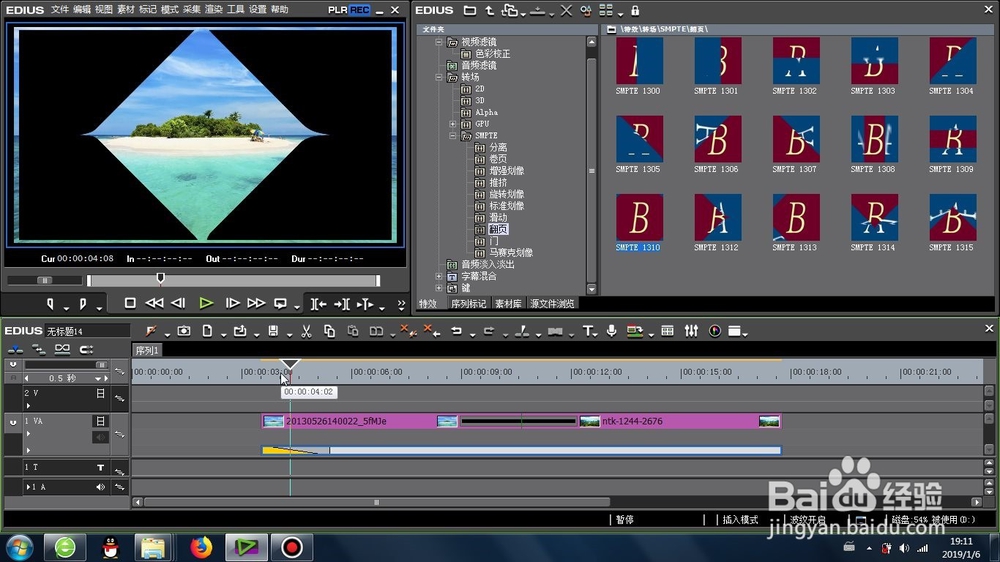Jump to next edit point
Image resolution: width=1000 pixels, height=562 pixels.
[x=342, y=304]
